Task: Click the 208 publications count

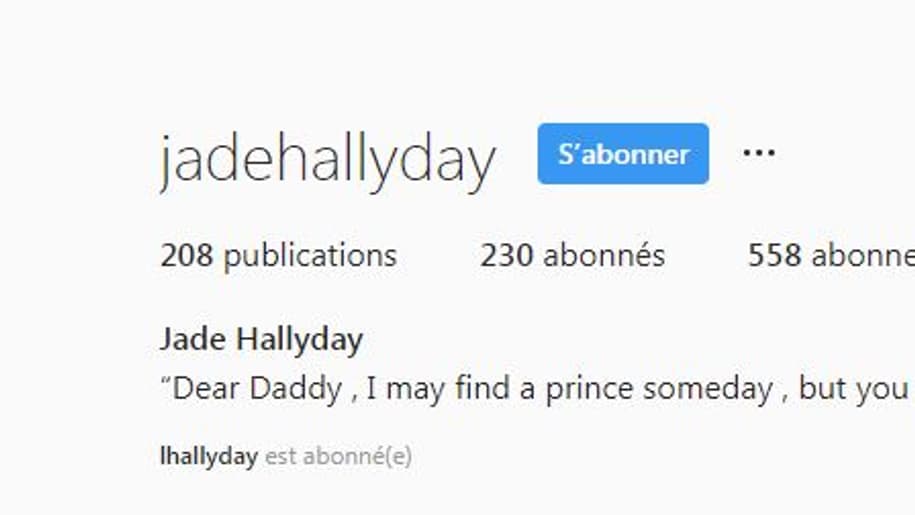Action: [278, 256]
